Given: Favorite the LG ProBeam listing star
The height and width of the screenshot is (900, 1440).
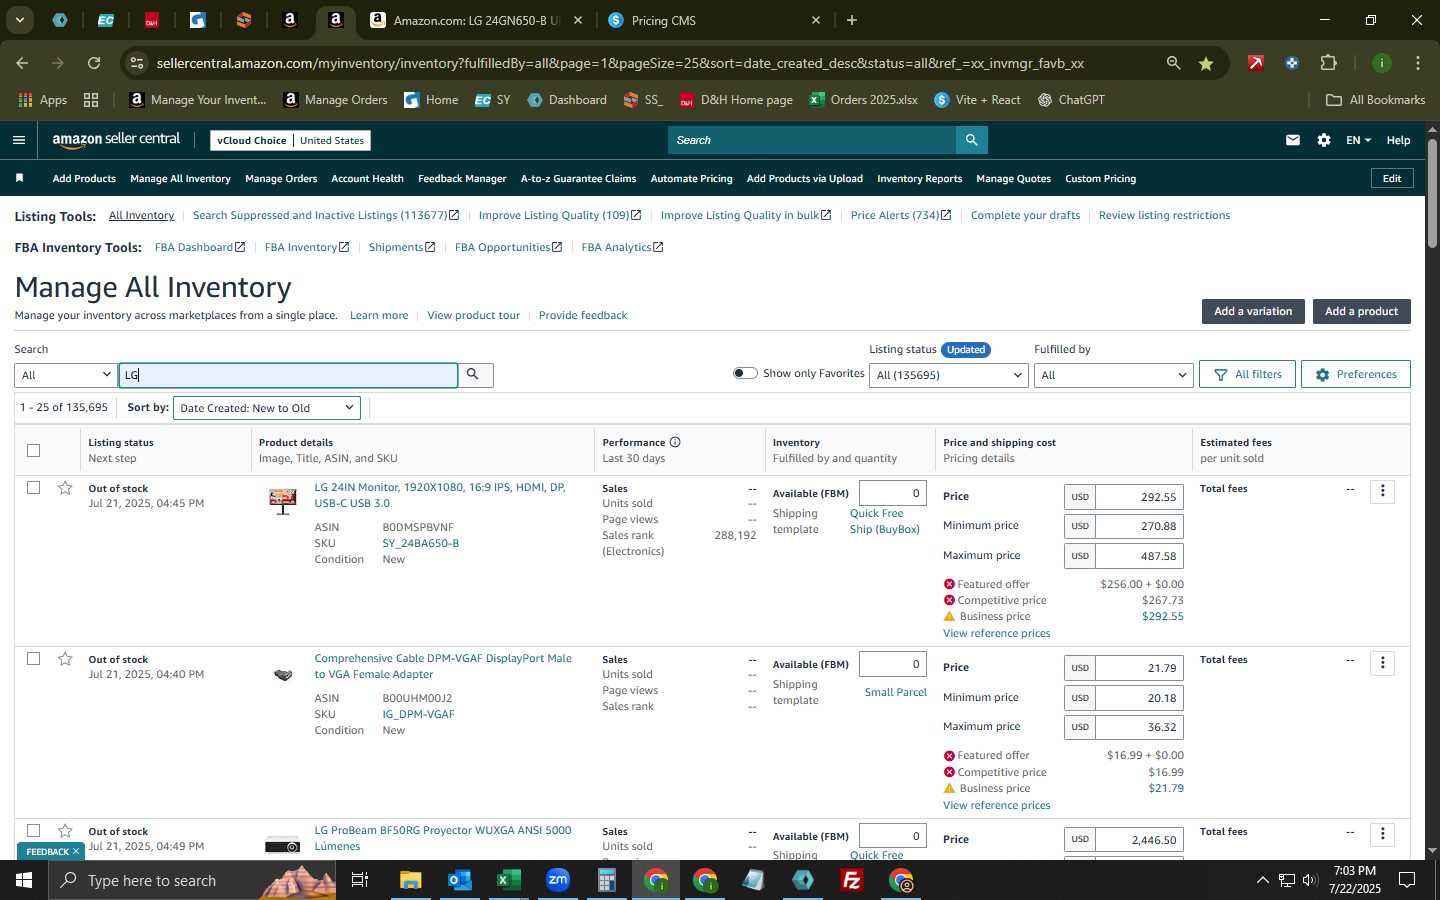Looking at the screenshot, I should (x=65, y=831).
